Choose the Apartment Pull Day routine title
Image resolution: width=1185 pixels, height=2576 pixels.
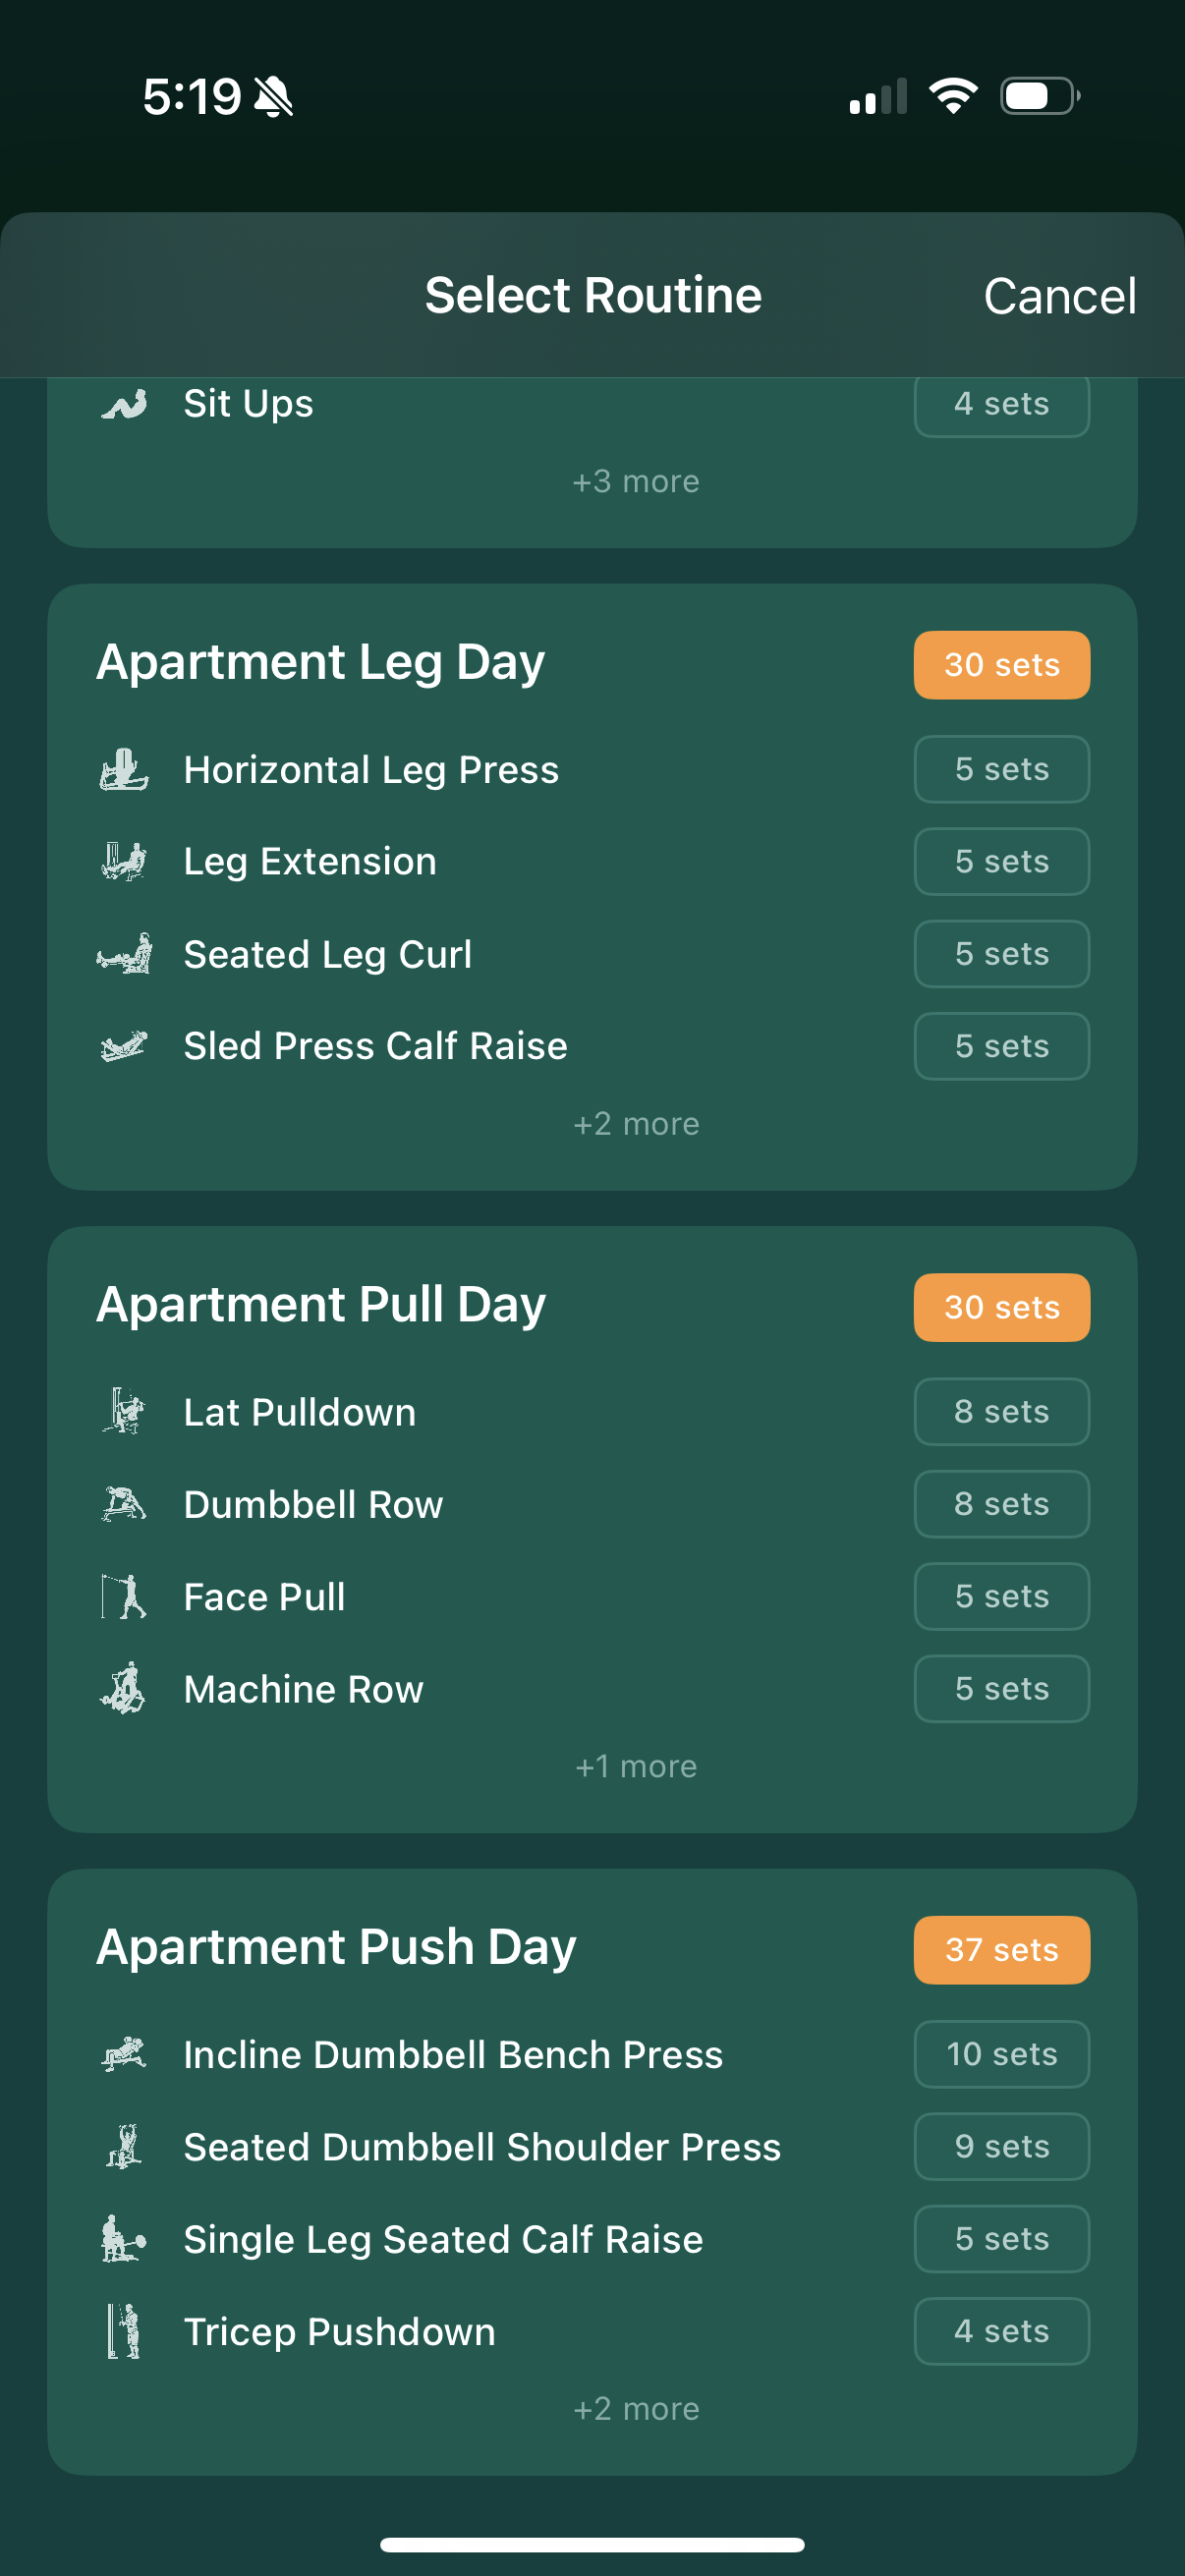tap(321, 1305)
